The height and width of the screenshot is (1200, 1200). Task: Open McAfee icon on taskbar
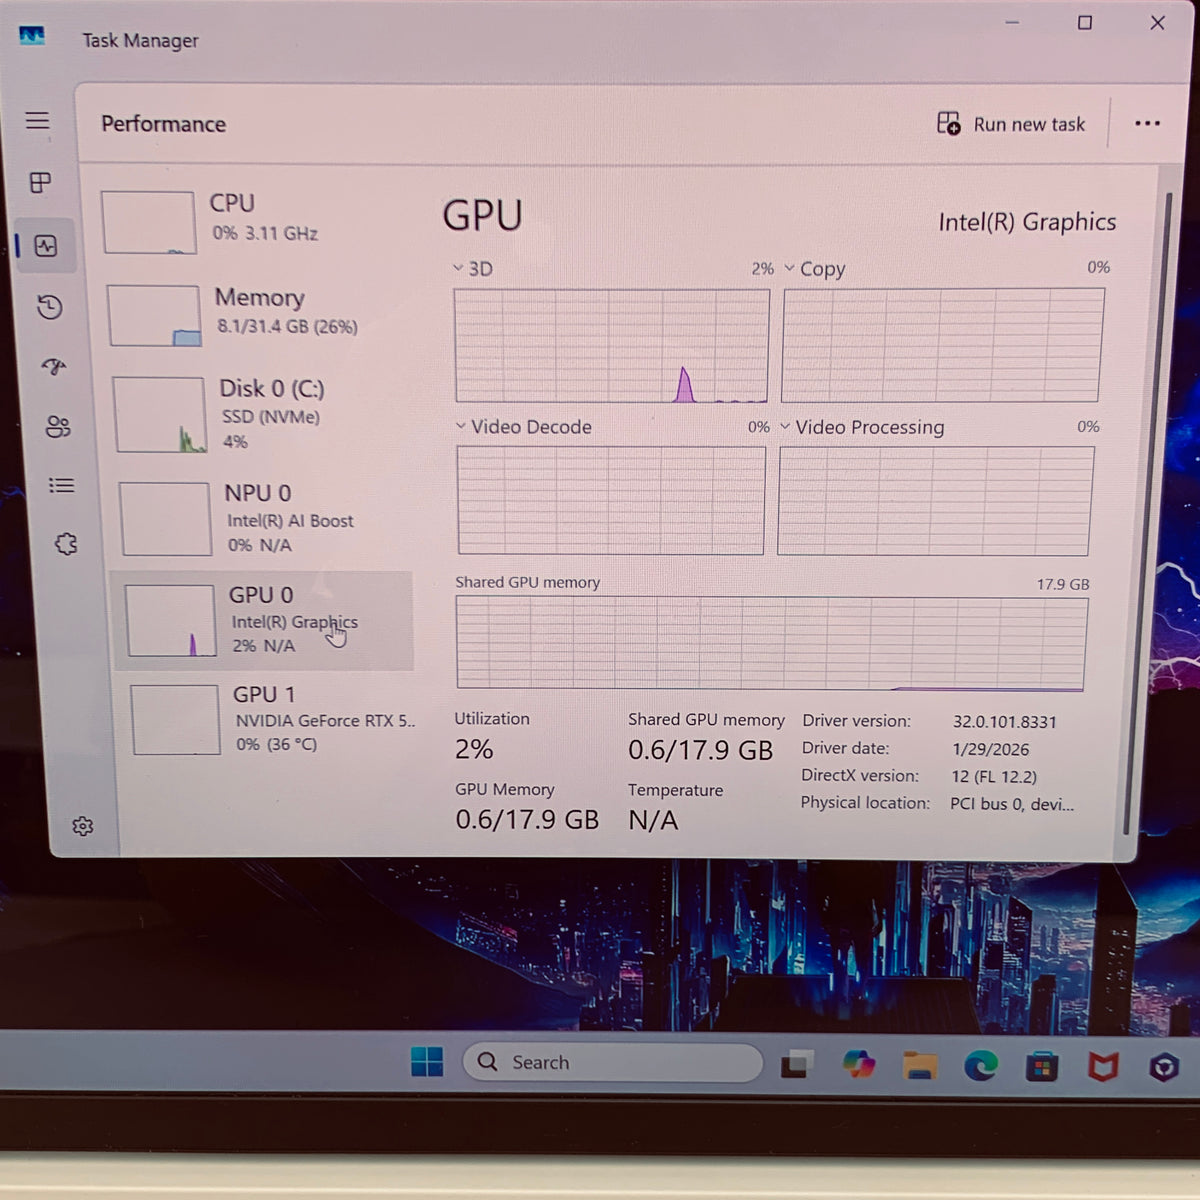pyautogui.click(x=1103, y=1067)
